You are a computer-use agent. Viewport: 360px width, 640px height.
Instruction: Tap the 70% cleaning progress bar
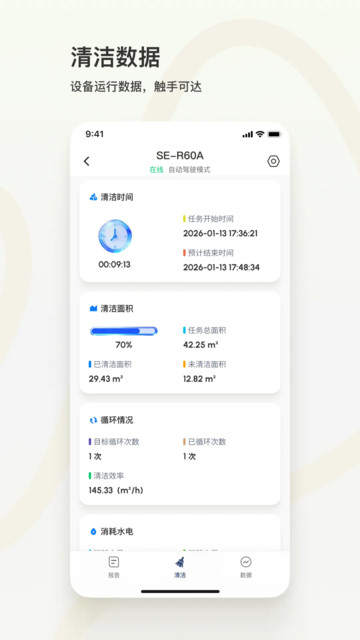tap(124, 331)
